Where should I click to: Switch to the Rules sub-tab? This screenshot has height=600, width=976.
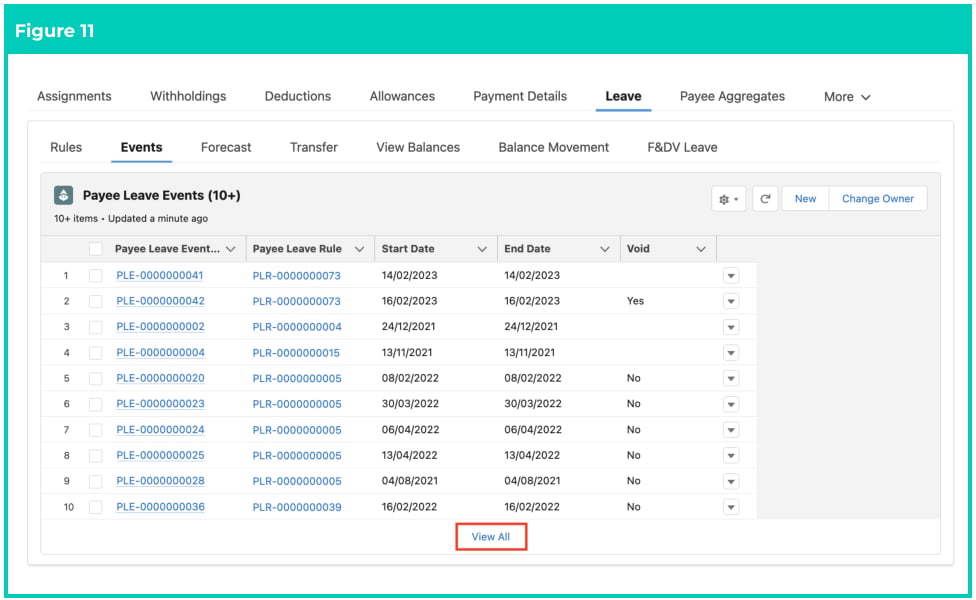pyautogui.click(x=66, y=148)
